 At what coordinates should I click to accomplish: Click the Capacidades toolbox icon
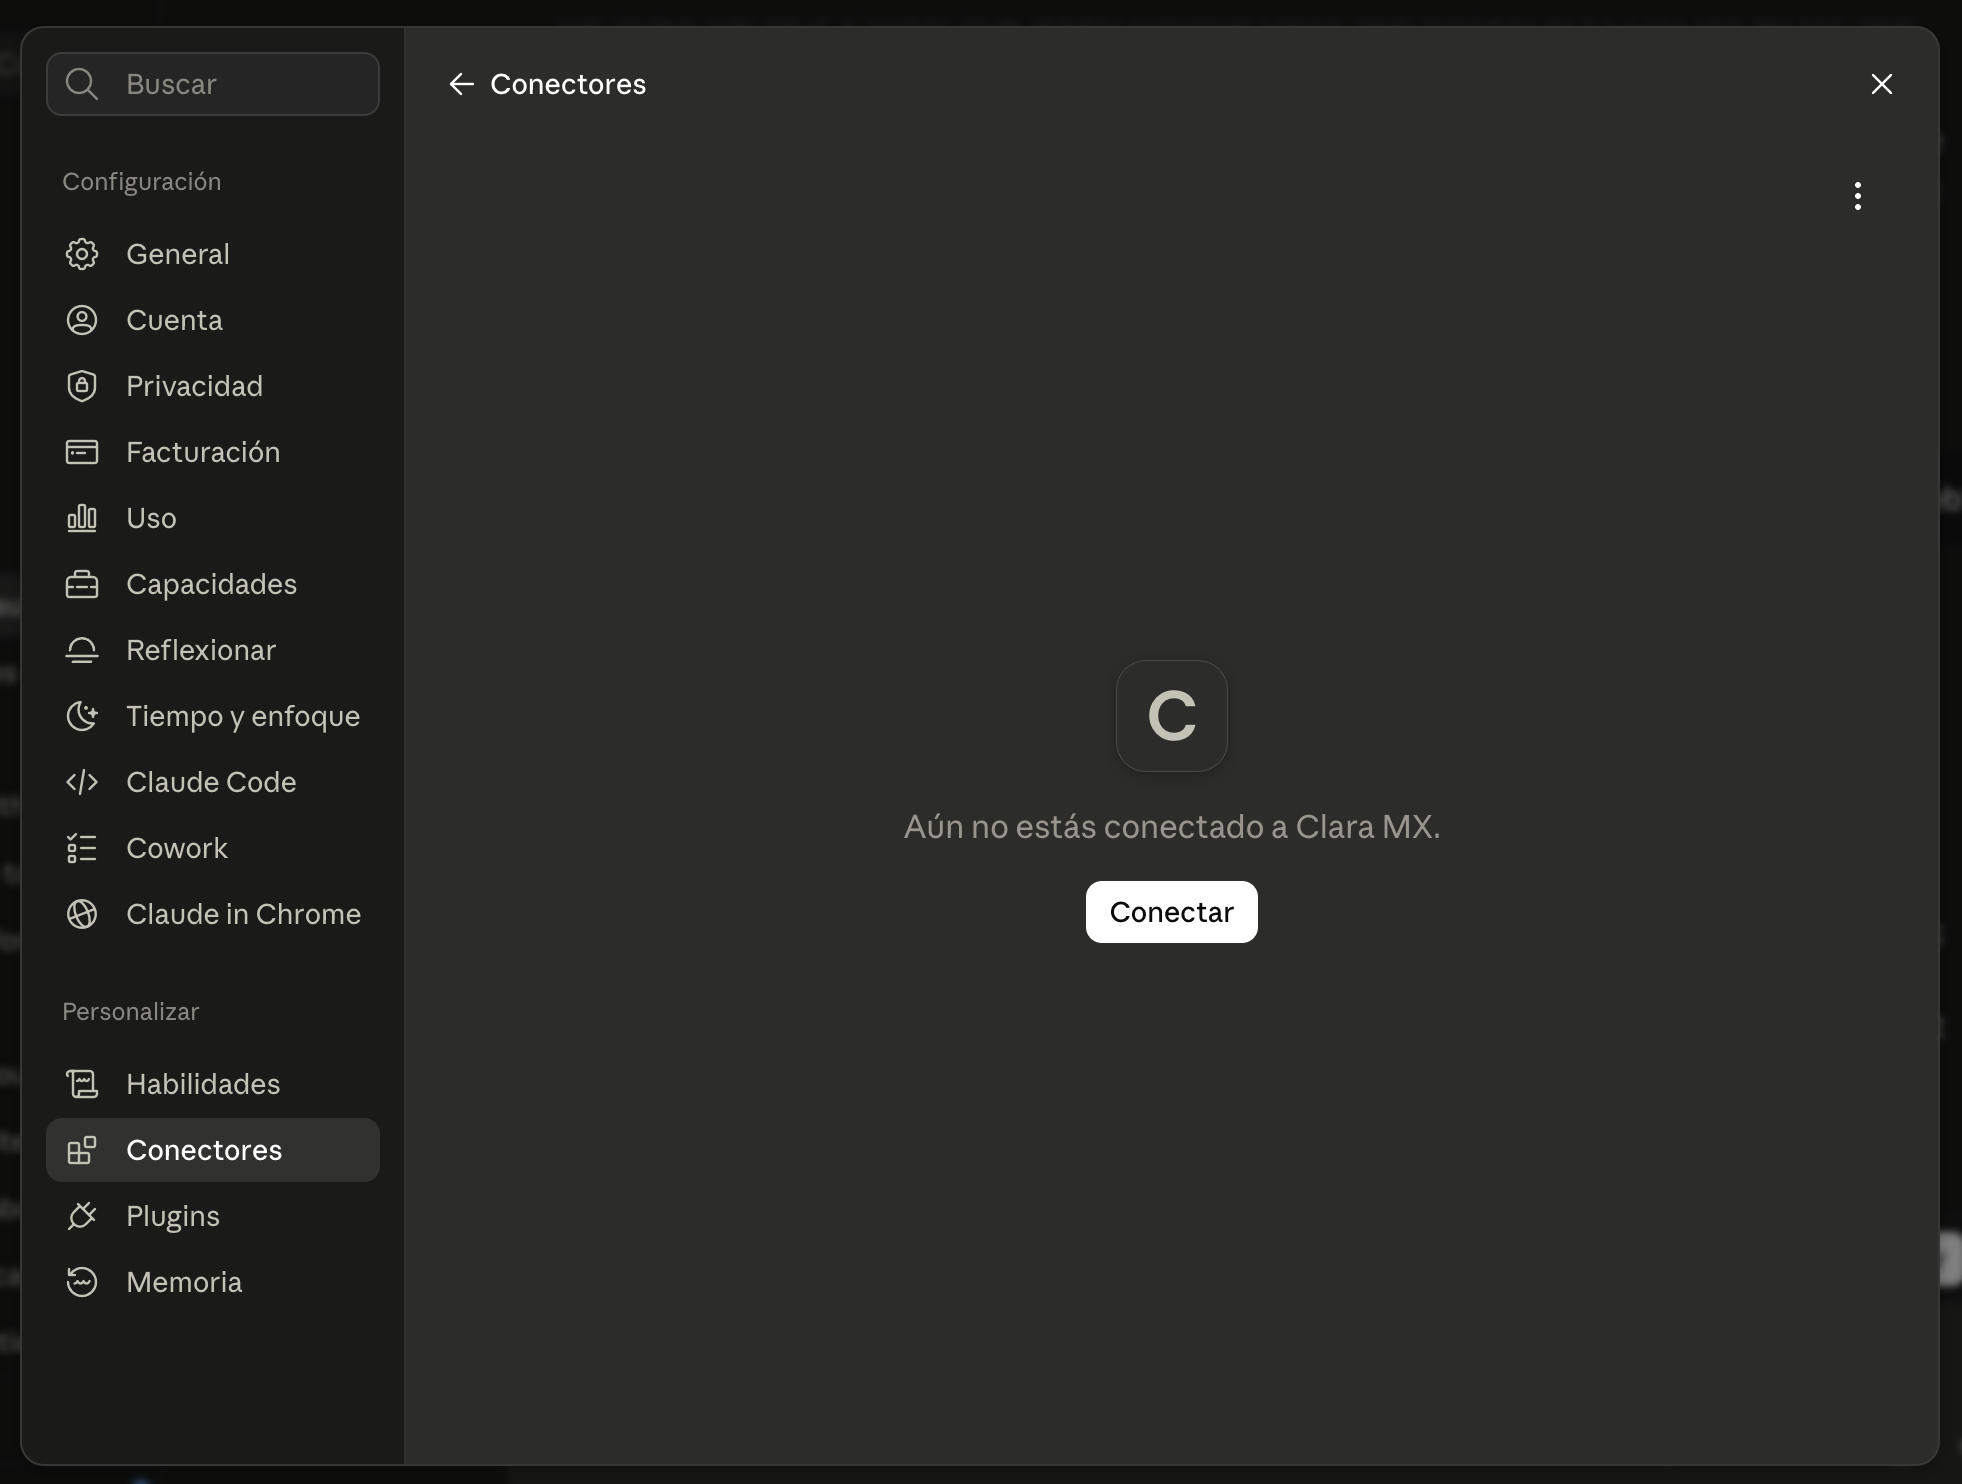pyautogui.click(x=82, y=584)
